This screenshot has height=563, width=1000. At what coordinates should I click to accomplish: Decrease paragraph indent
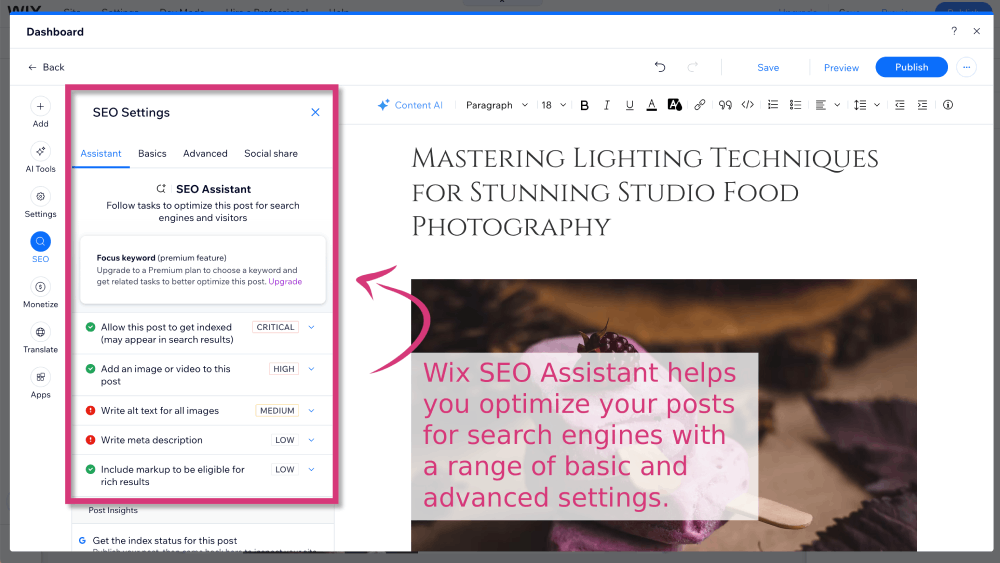[x=900, y=105]
